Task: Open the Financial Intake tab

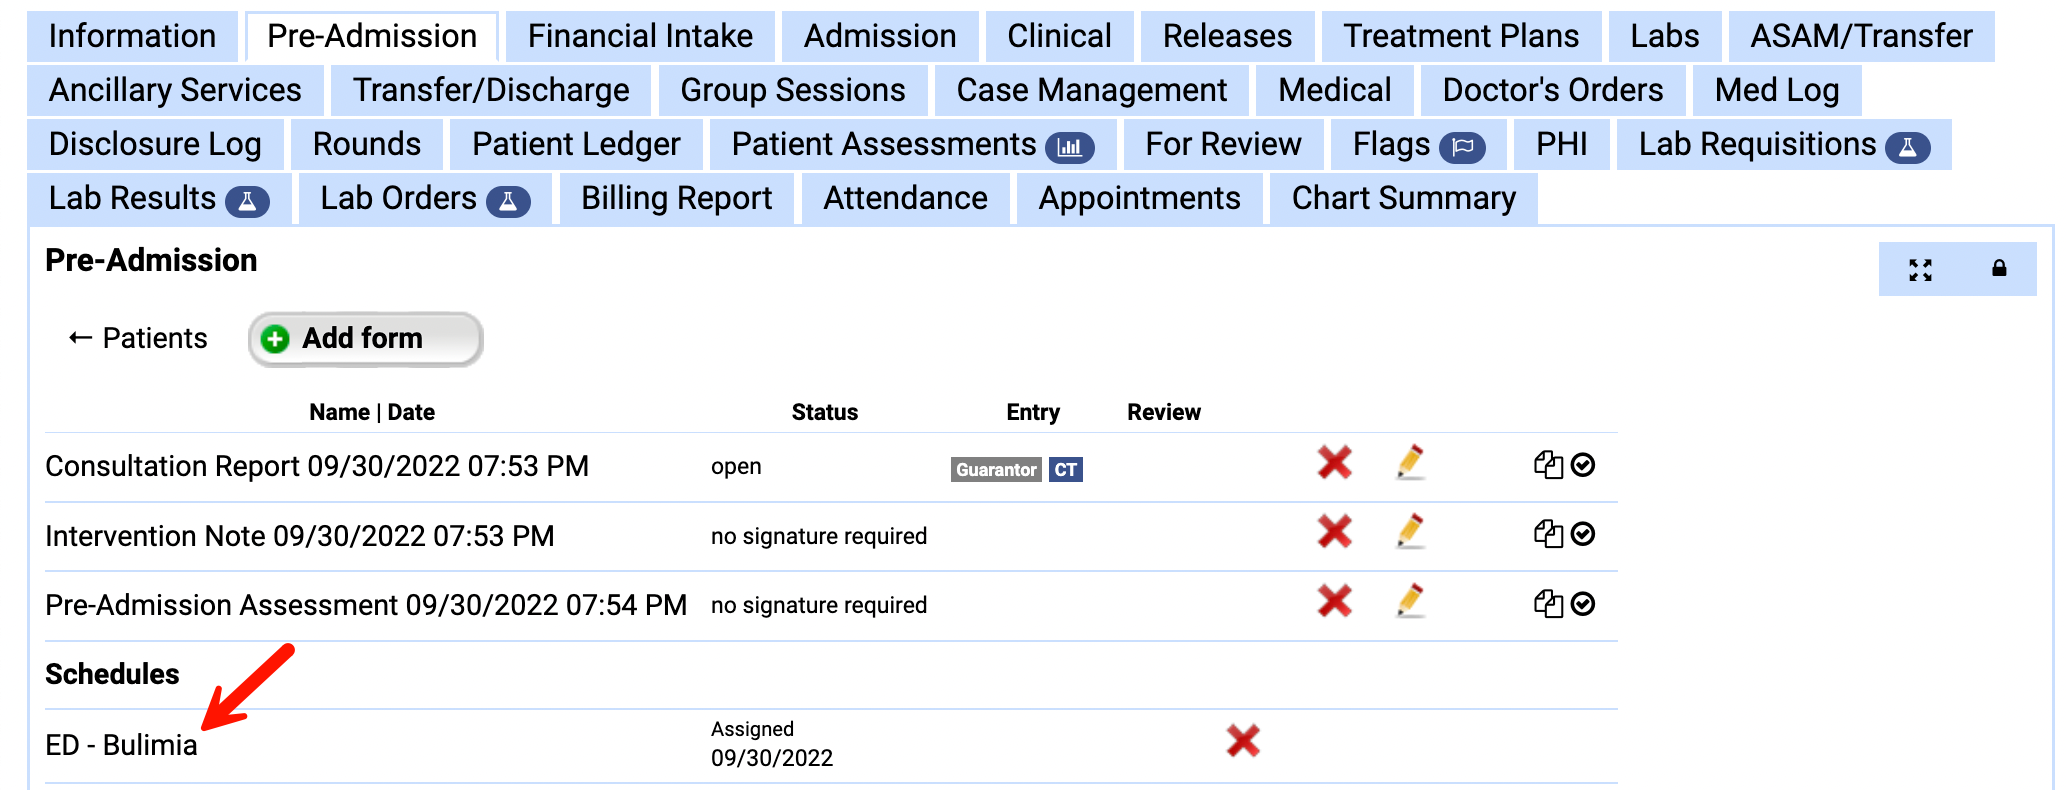Action: pos(640,36)
